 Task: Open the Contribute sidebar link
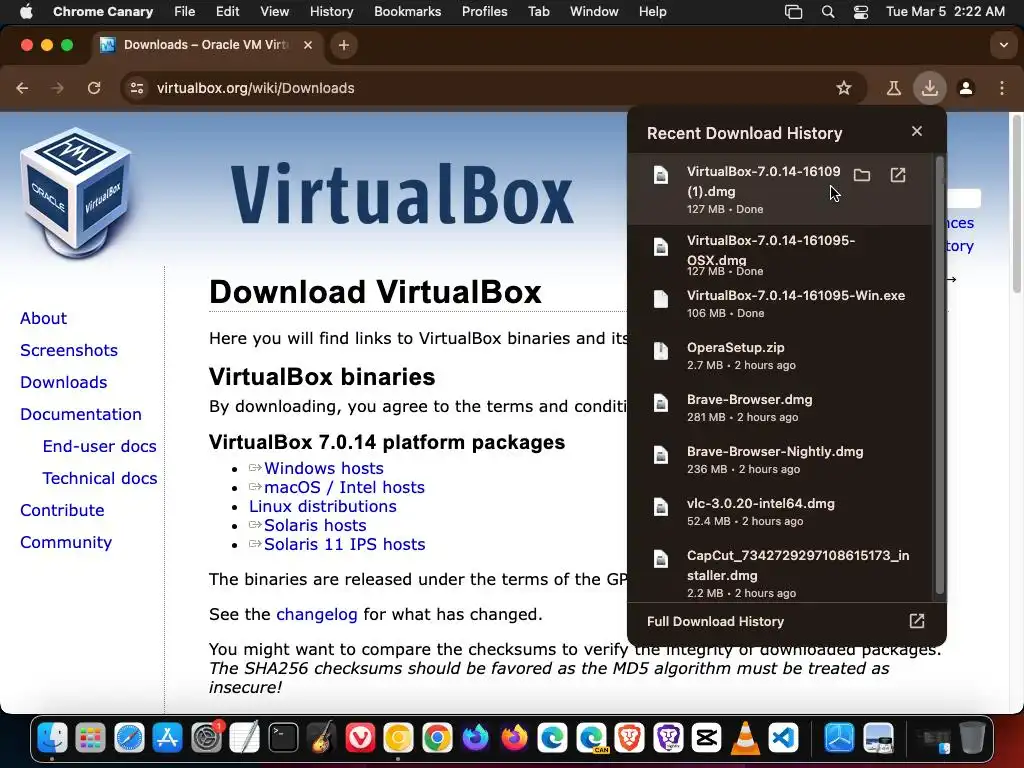click(x=62, y=510)
